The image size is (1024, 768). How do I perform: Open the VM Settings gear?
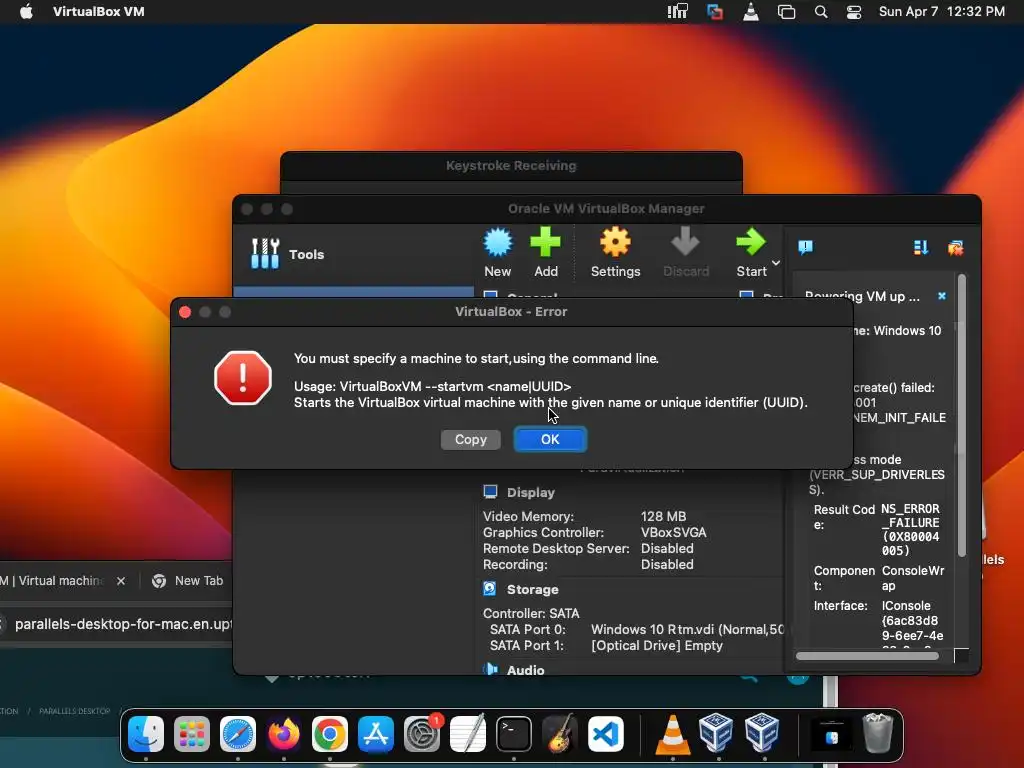pyautogui.click(x=615, y=252)
